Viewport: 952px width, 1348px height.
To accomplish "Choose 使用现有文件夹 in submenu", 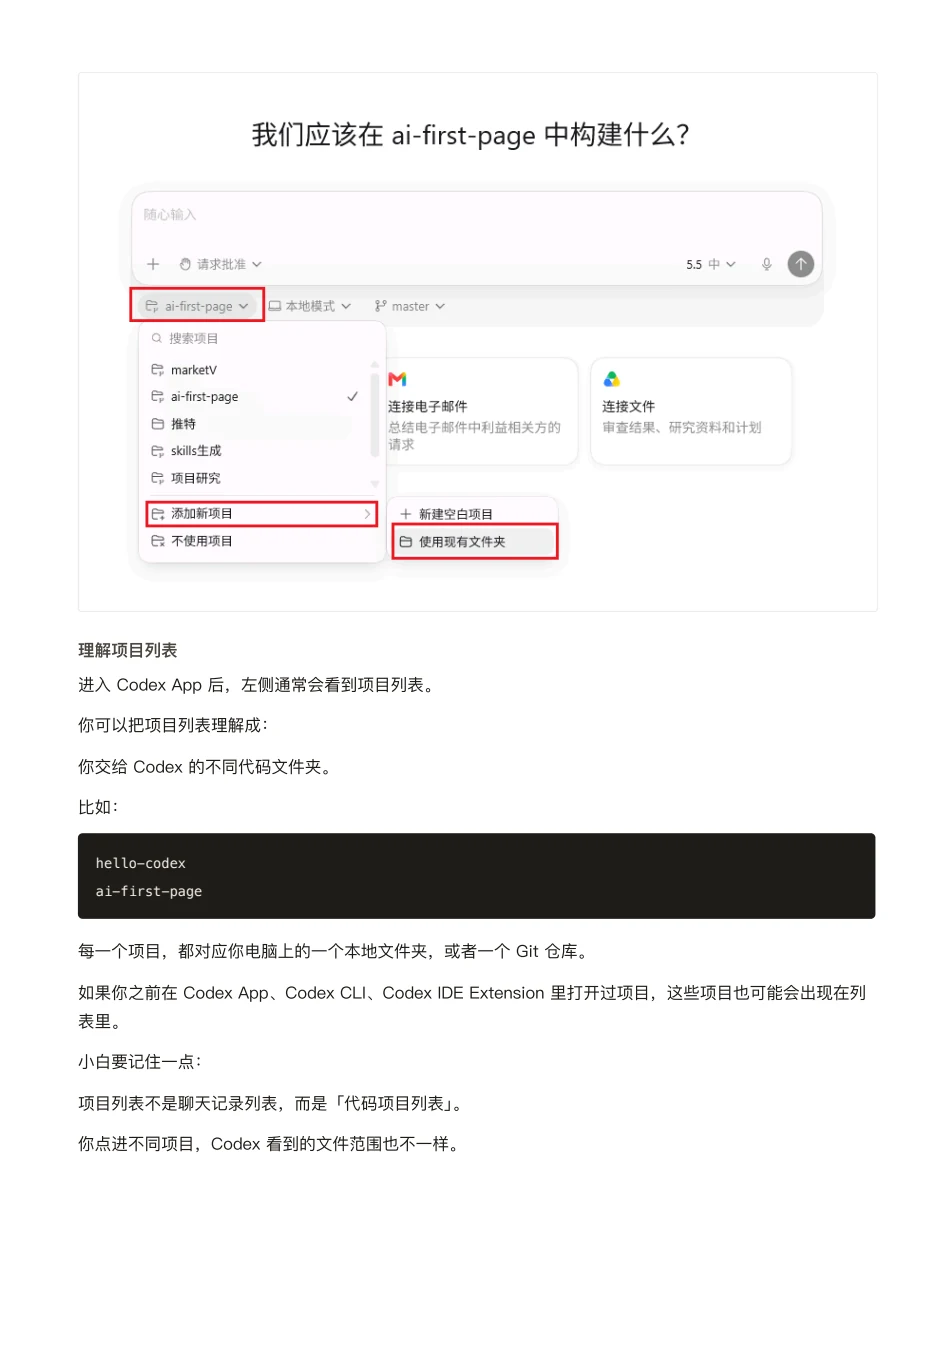I will 474,542.
